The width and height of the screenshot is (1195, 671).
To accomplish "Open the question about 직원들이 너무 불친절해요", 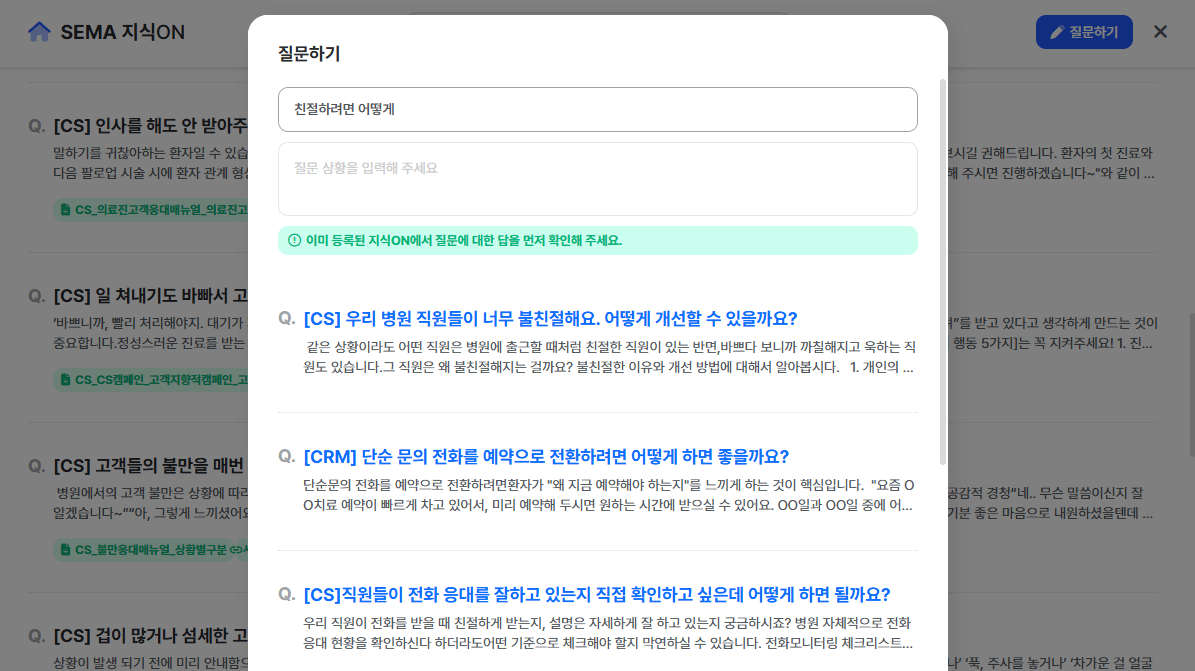I will pos(548,318).
